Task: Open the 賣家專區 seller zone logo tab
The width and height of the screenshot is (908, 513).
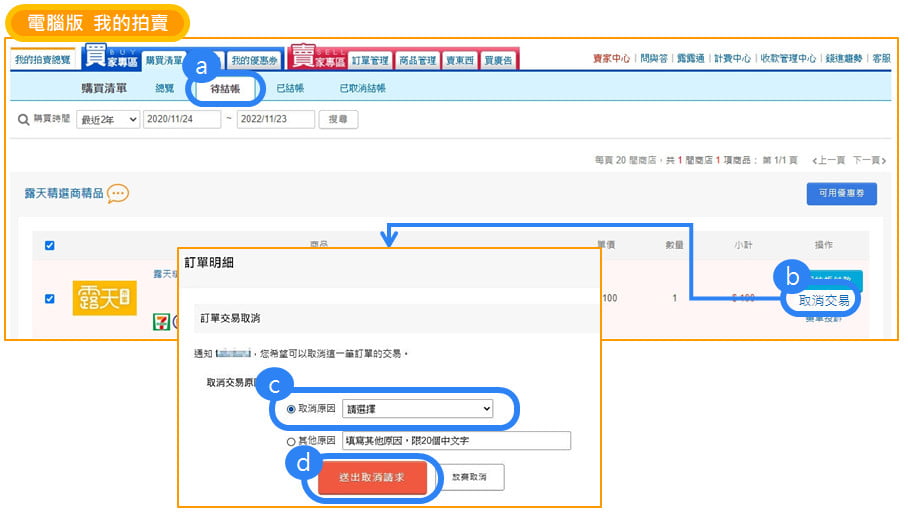Action: coord(316,57)
